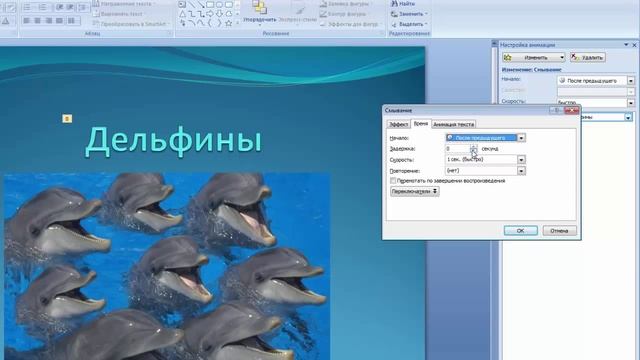Viewport: 640px width, 360px height.
Task: Choose the triangle shape in shapes gallery
Action: [182, 14]
